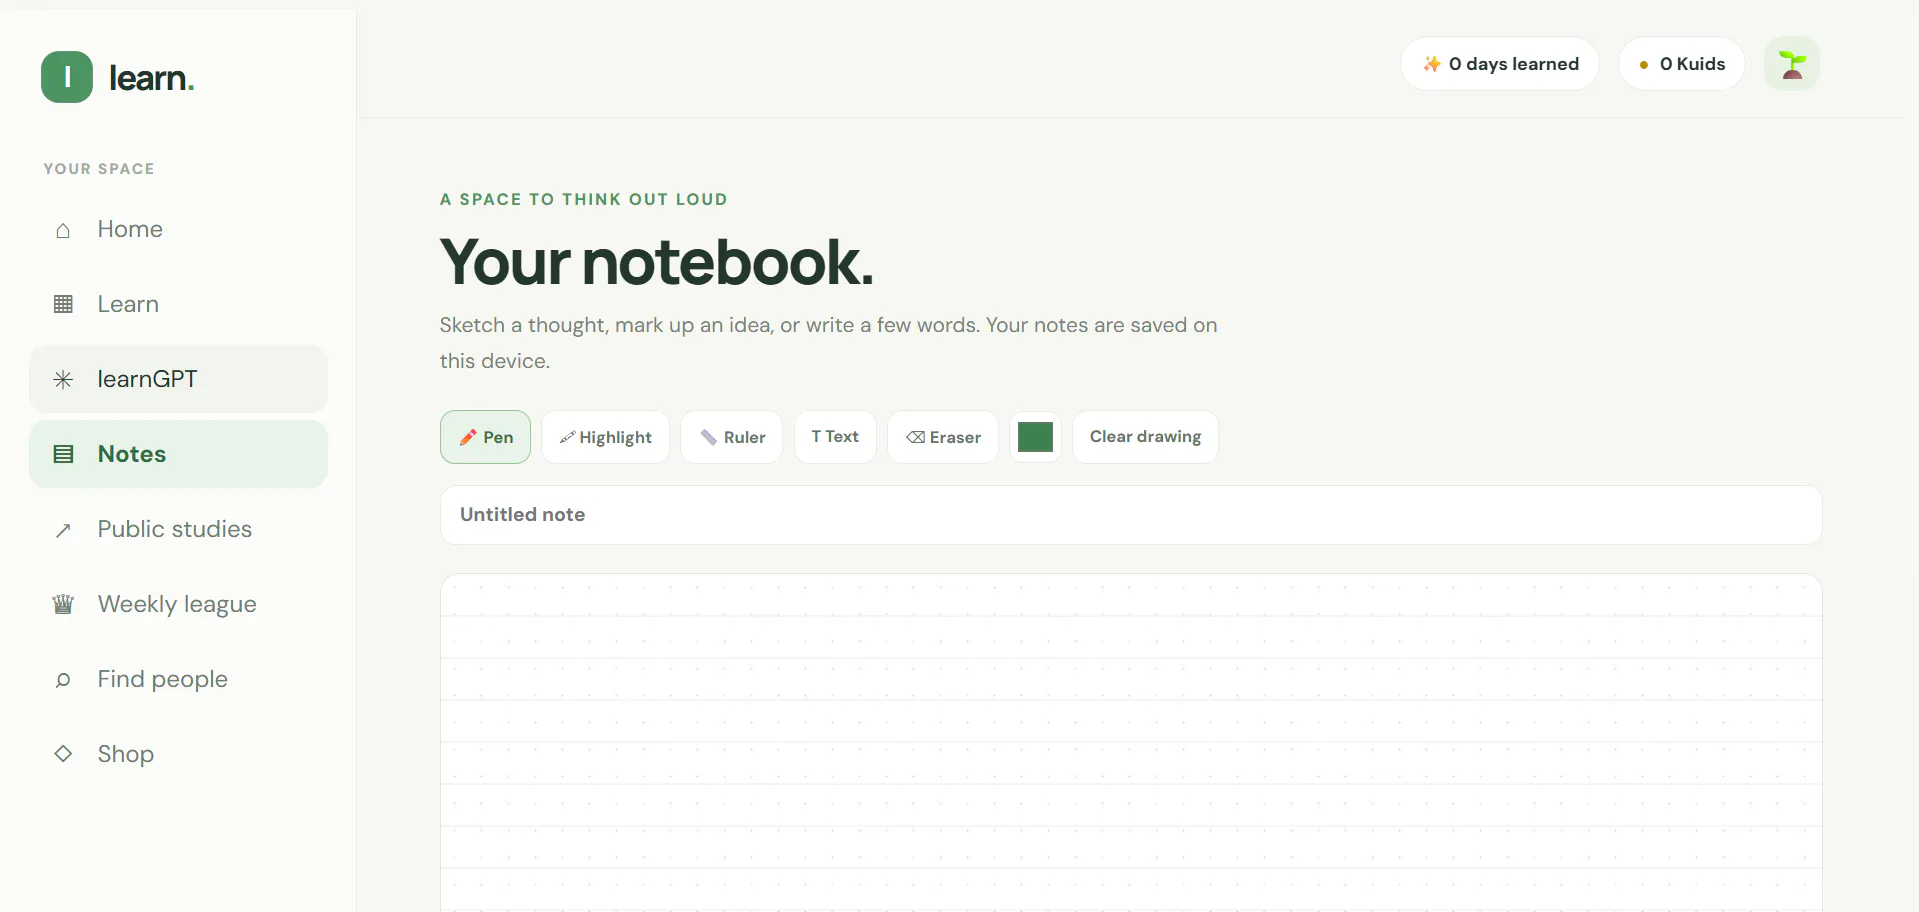
Task: Click the learn. wordmark text
Action: [x=152, y=78]
